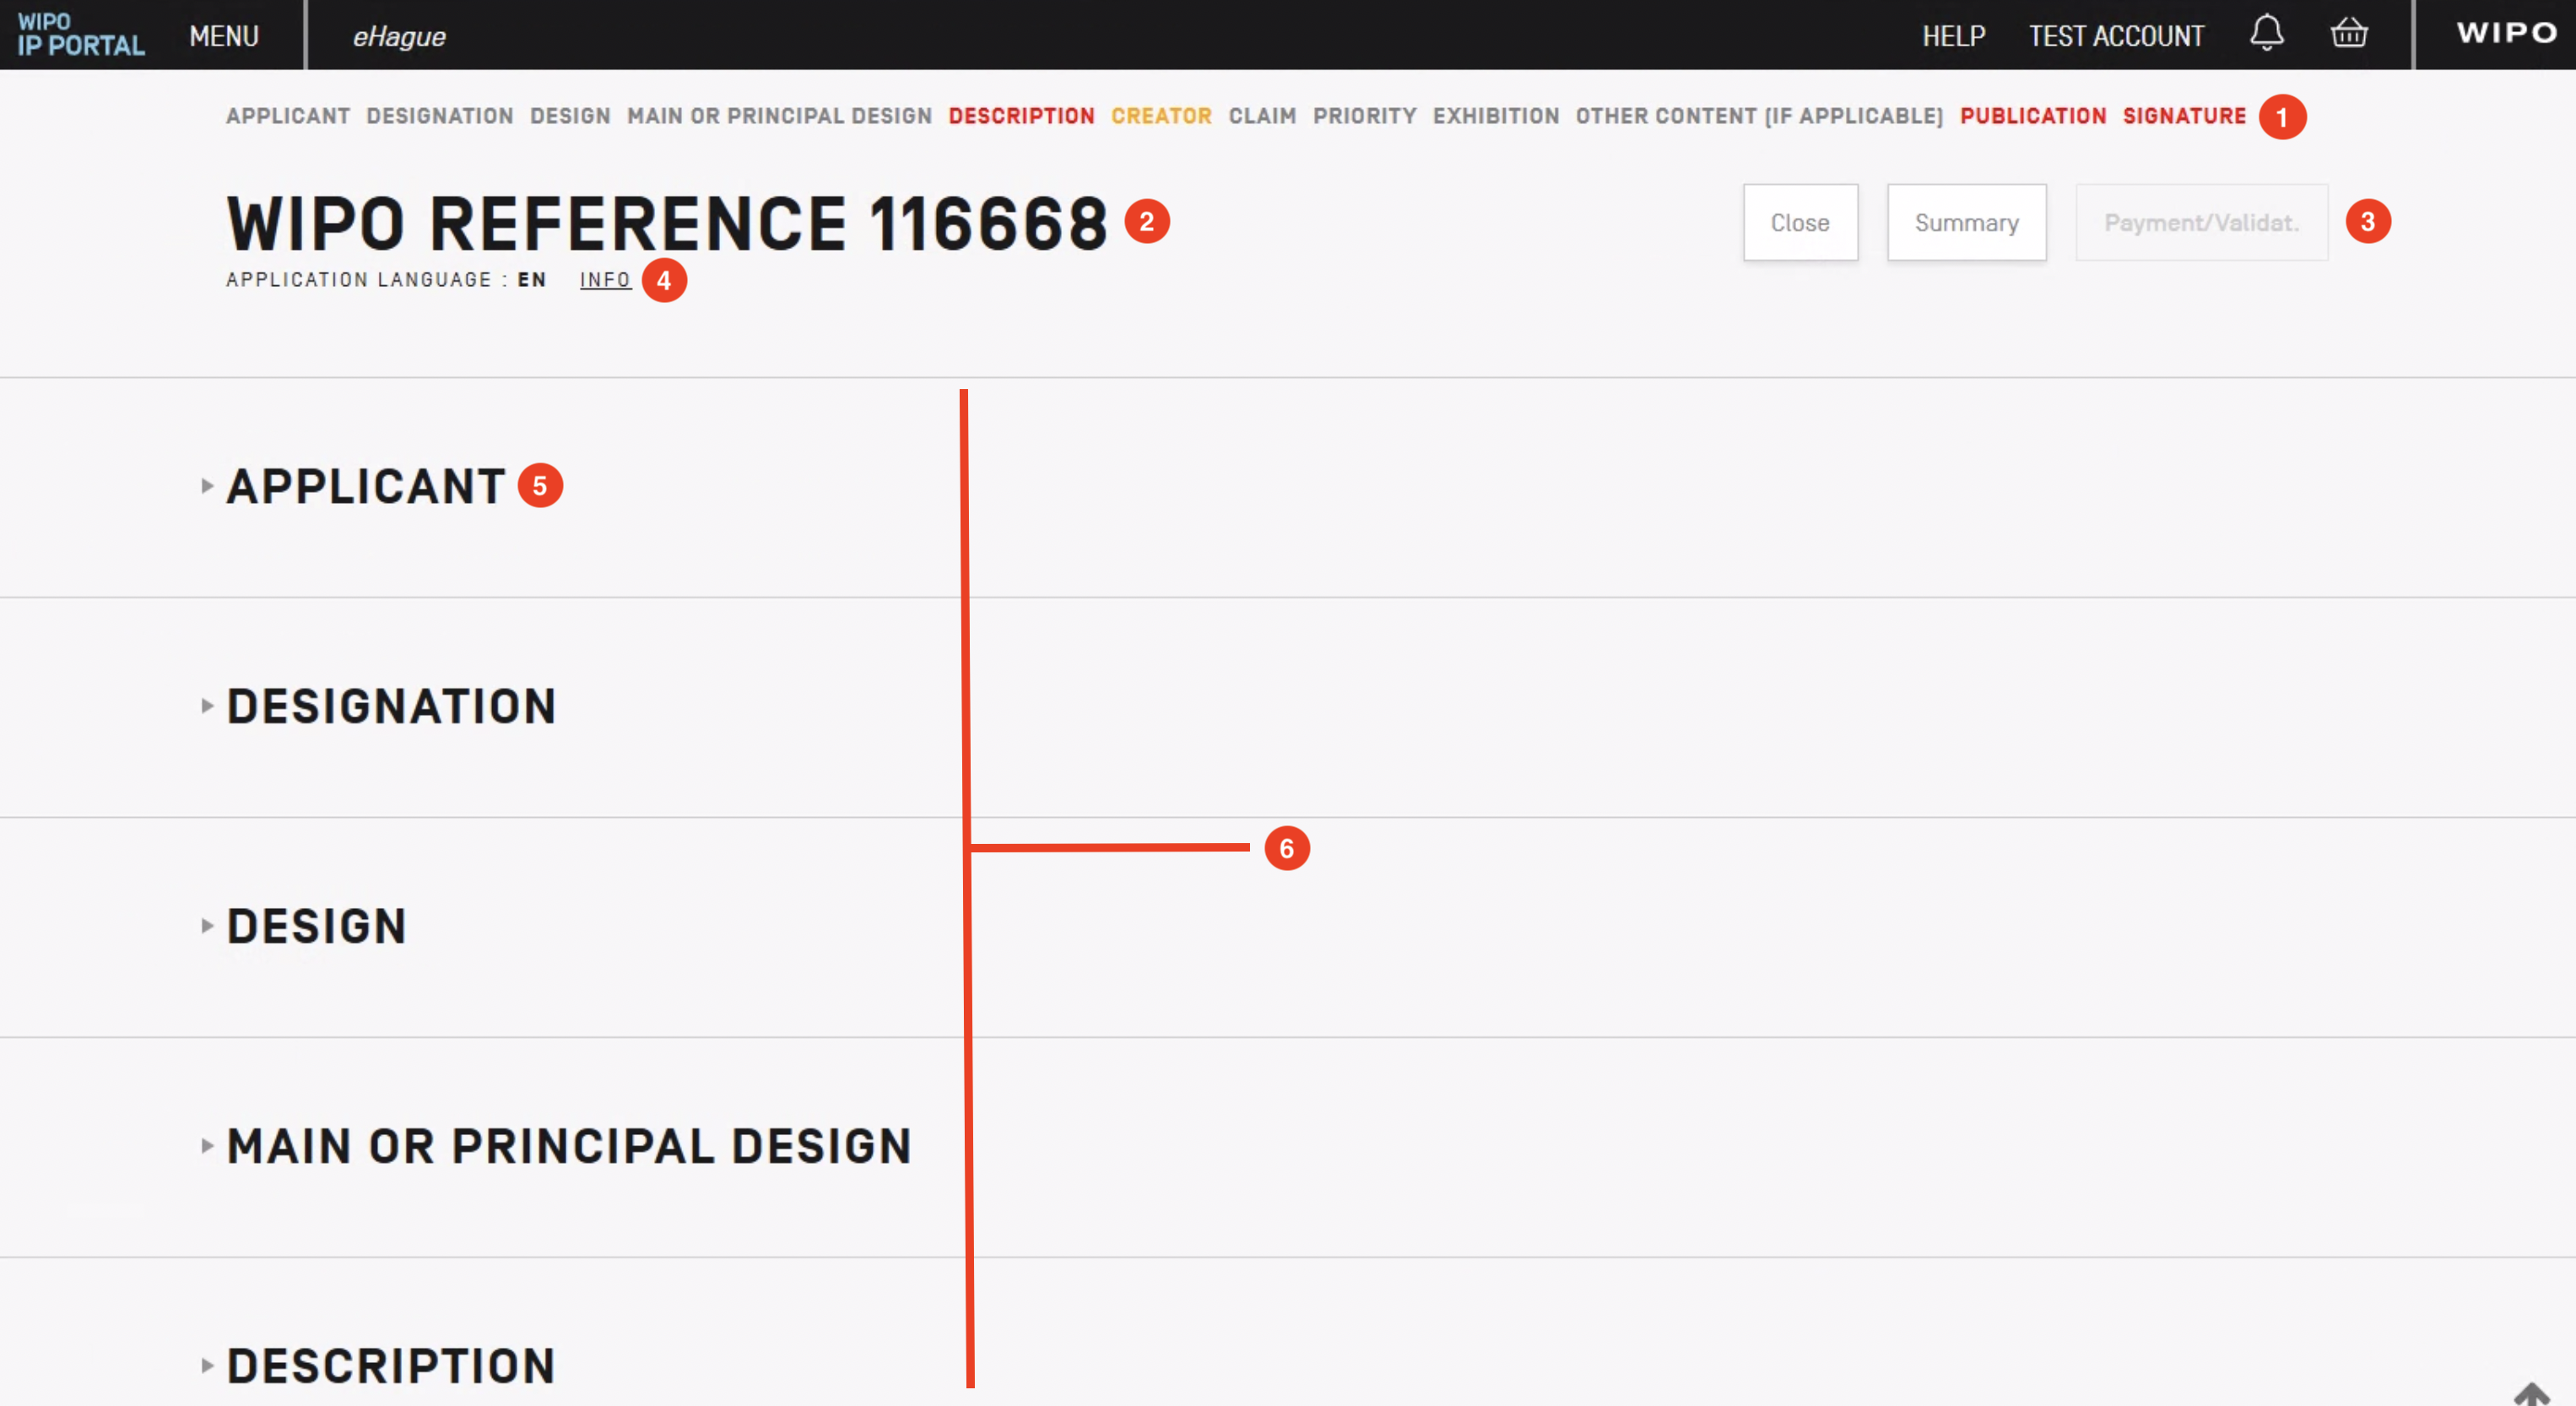Open the HELP menu
Viewport: 2576px width, 1406px height.
1952,36
